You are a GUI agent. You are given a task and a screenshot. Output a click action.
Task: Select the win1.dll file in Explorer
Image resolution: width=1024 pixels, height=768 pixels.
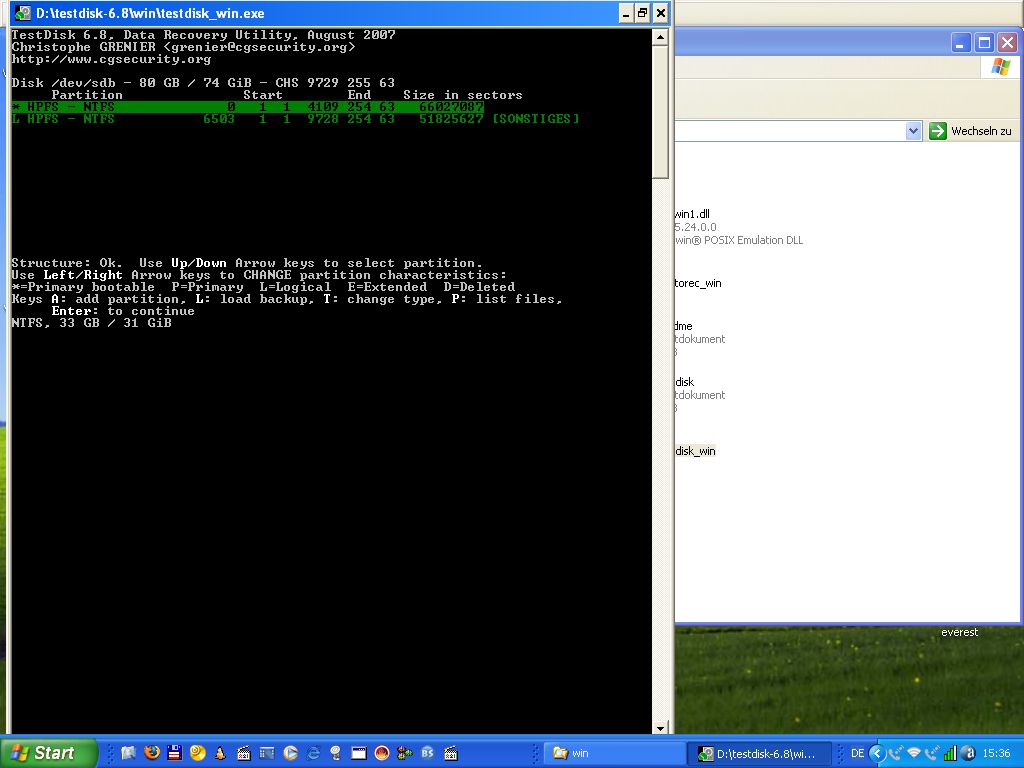(x=692, y=214)
